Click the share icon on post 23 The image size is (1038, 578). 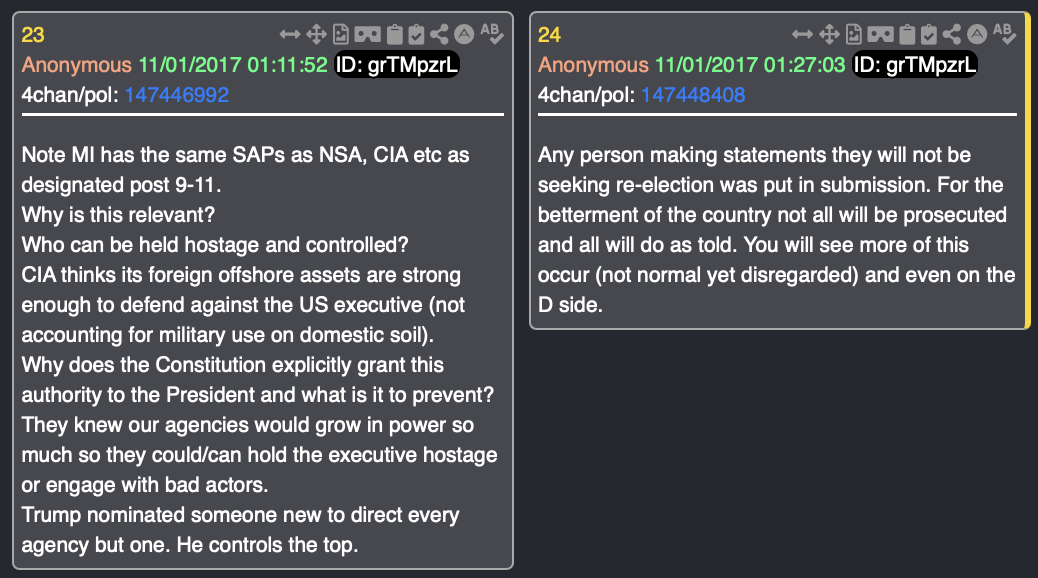tap(439, 34)
